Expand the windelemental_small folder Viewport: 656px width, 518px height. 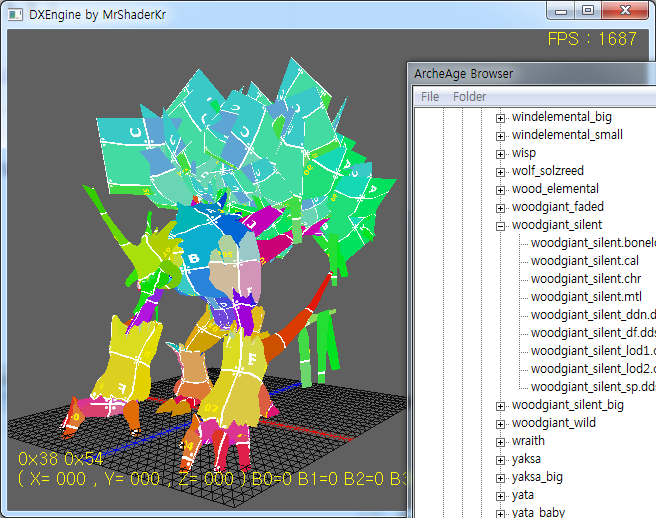point(500,136)
